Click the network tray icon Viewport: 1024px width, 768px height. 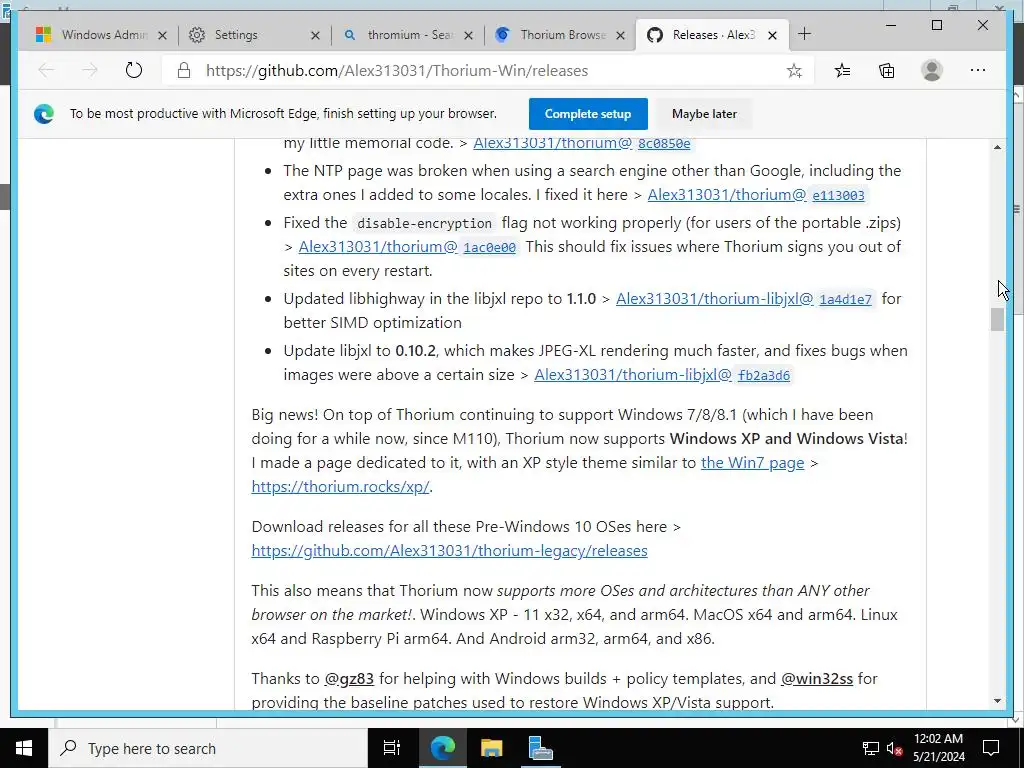871,748
